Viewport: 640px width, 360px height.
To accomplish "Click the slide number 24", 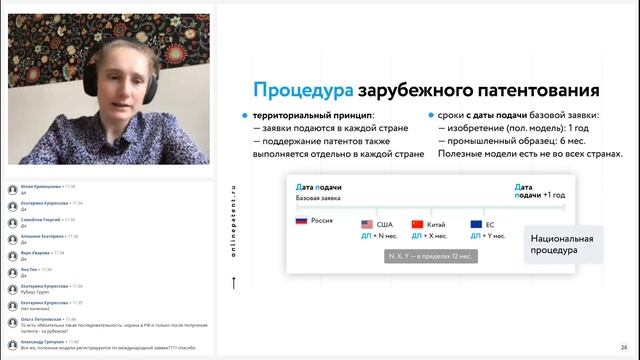I will [x=624, y=347].
